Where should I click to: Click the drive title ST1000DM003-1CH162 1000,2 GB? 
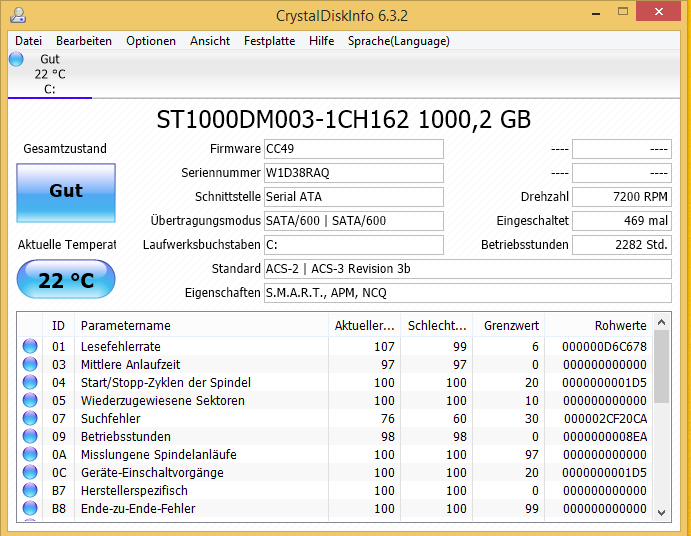pyautogui.click(x=344, y=119)
